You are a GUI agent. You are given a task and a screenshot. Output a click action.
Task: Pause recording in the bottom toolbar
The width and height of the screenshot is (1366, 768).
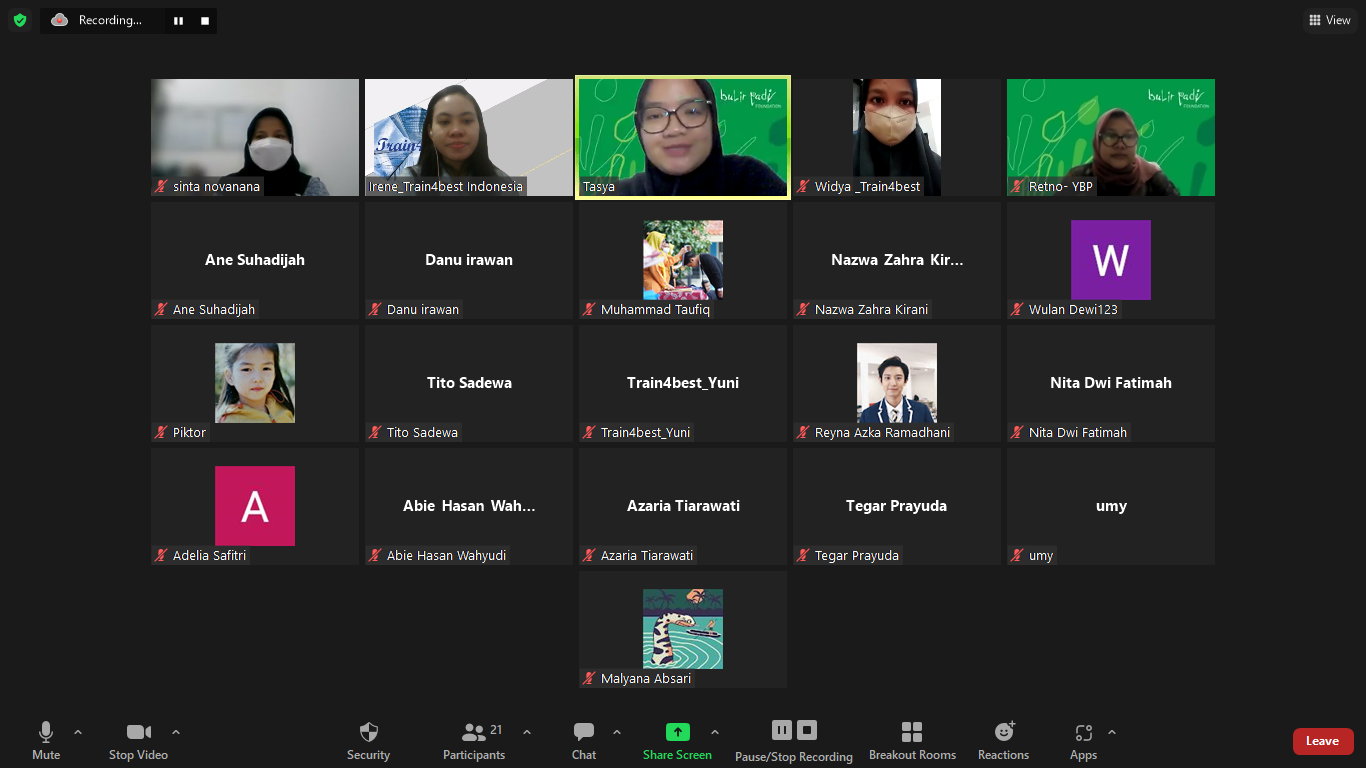(x=782, y=731)
